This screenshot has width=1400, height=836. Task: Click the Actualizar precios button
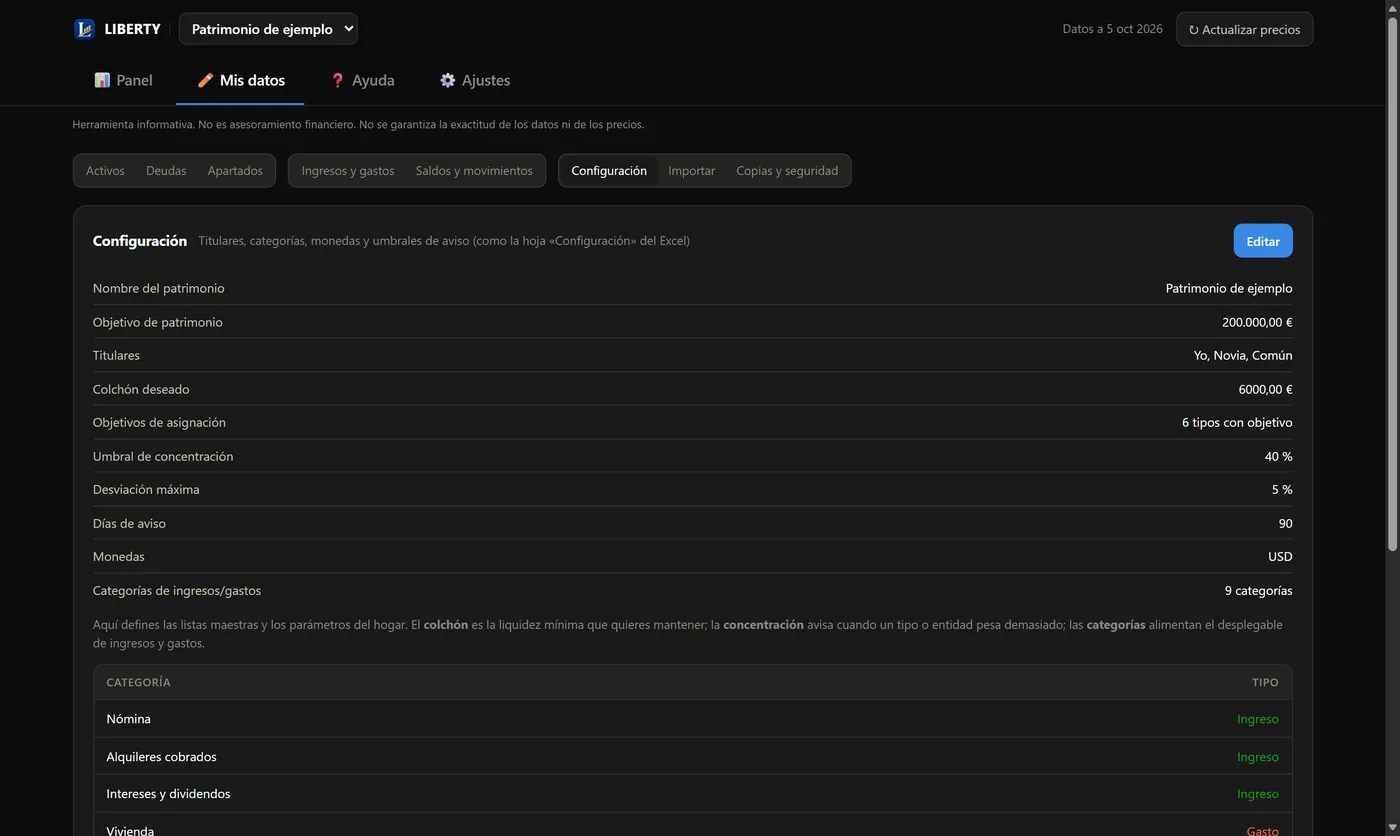click(x=1244, y=29)
